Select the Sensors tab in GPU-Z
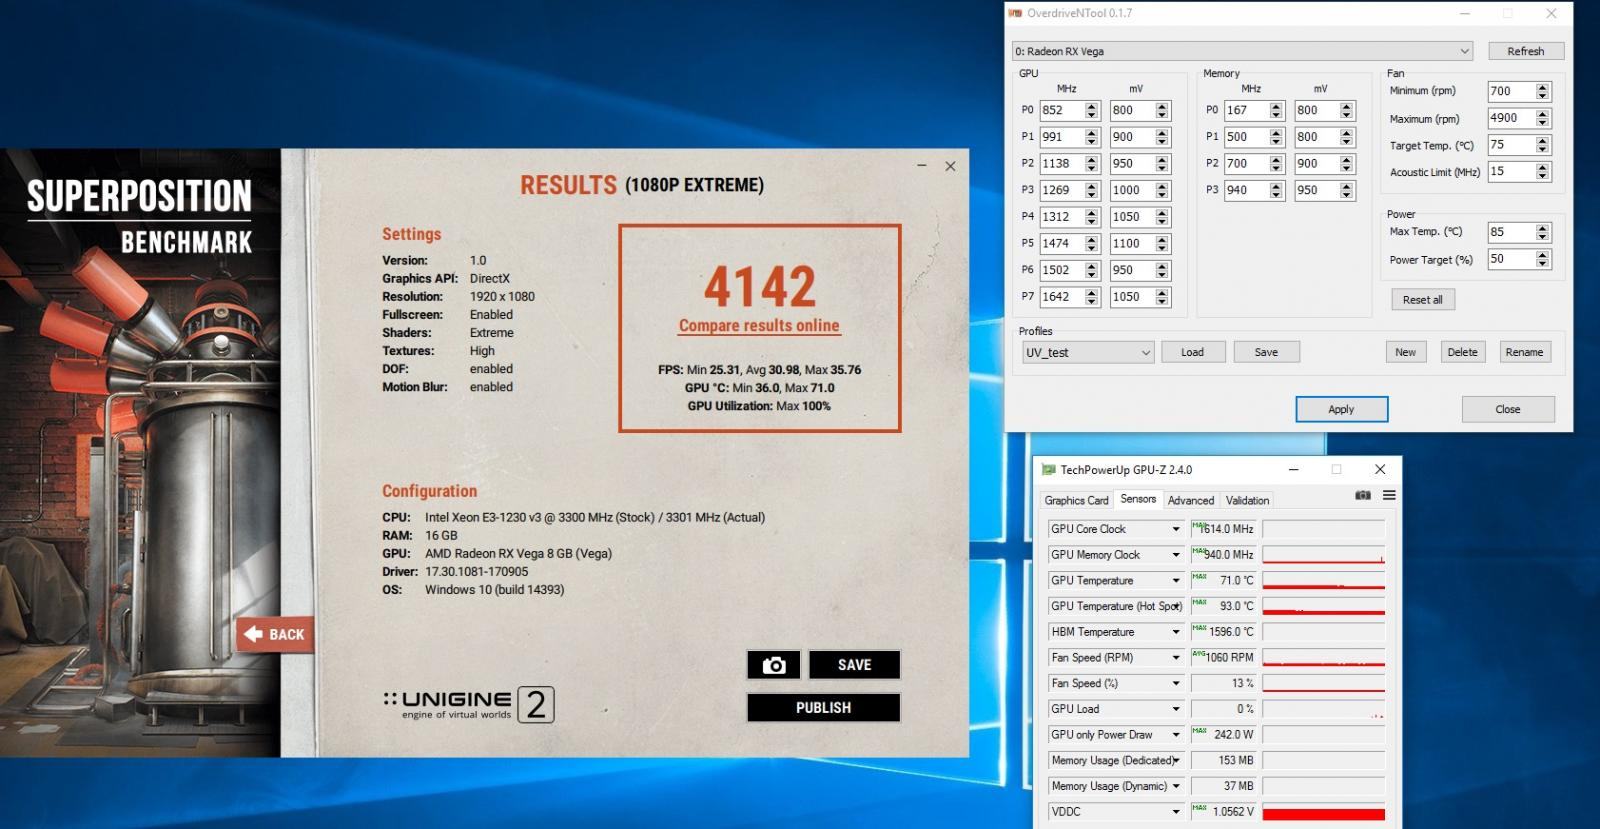The image size is (1600, 829). [x=1138, y=499]
